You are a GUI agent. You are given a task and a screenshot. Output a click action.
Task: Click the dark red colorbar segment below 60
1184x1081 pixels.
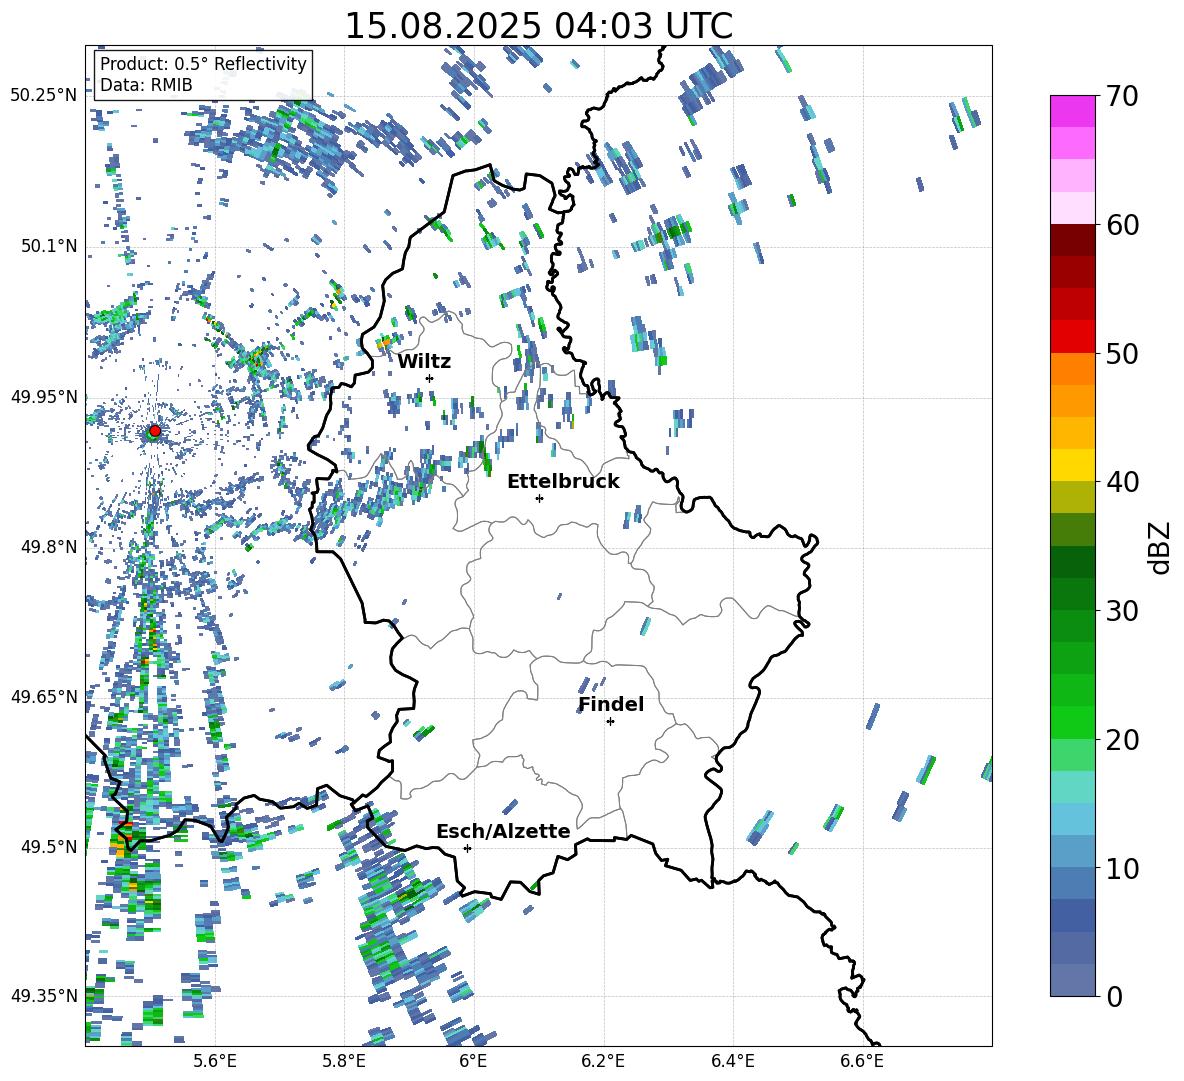pos(1073,241)
